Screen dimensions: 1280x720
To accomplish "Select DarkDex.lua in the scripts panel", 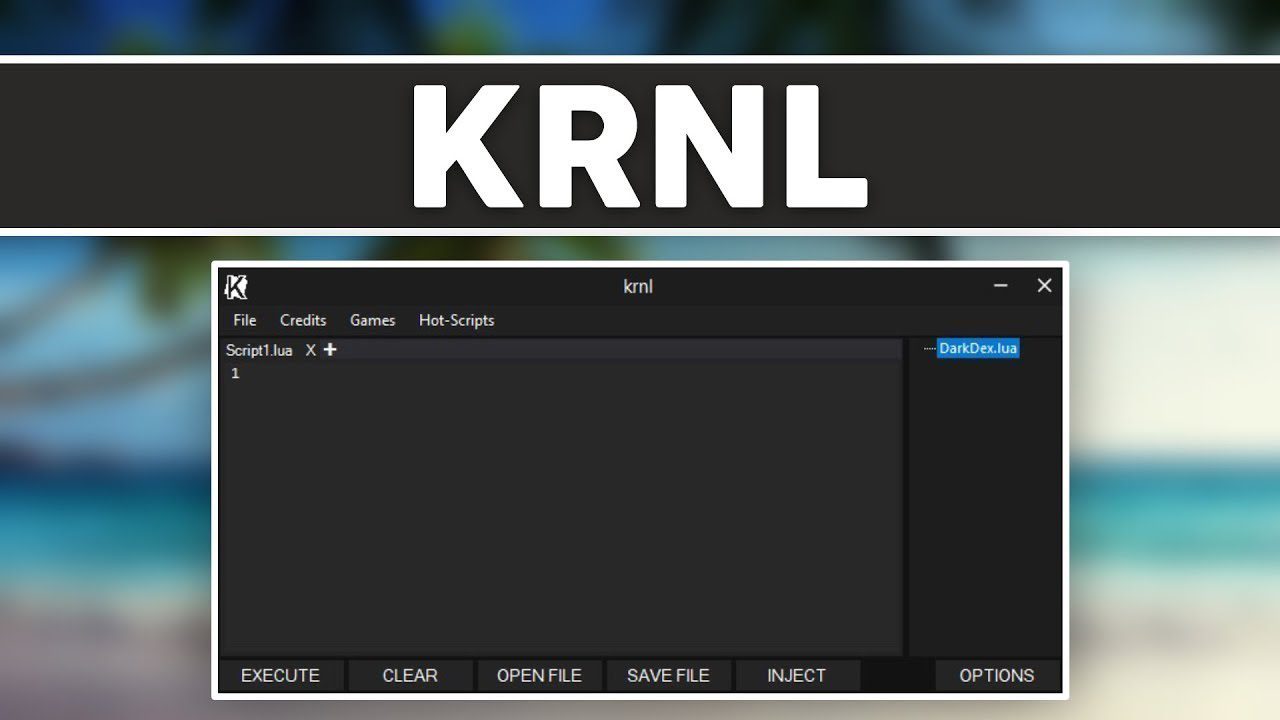I will pos(978,348).
